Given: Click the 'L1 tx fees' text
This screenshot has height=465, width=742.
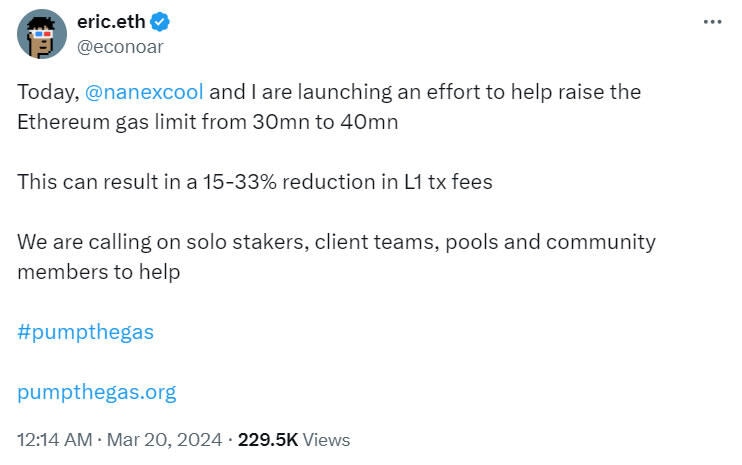Looking at the screenshot, I should click(445, 182).
